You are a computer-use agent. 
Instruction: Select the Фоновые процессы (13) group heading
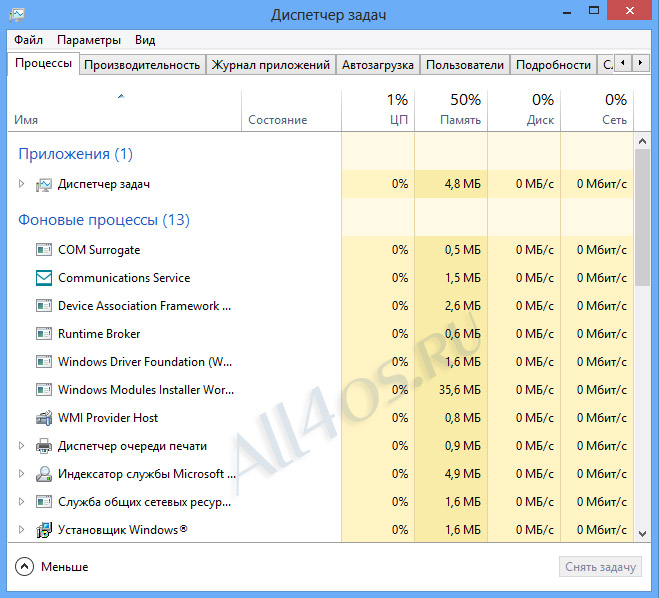pyautogui.click(x=104, y=220)
